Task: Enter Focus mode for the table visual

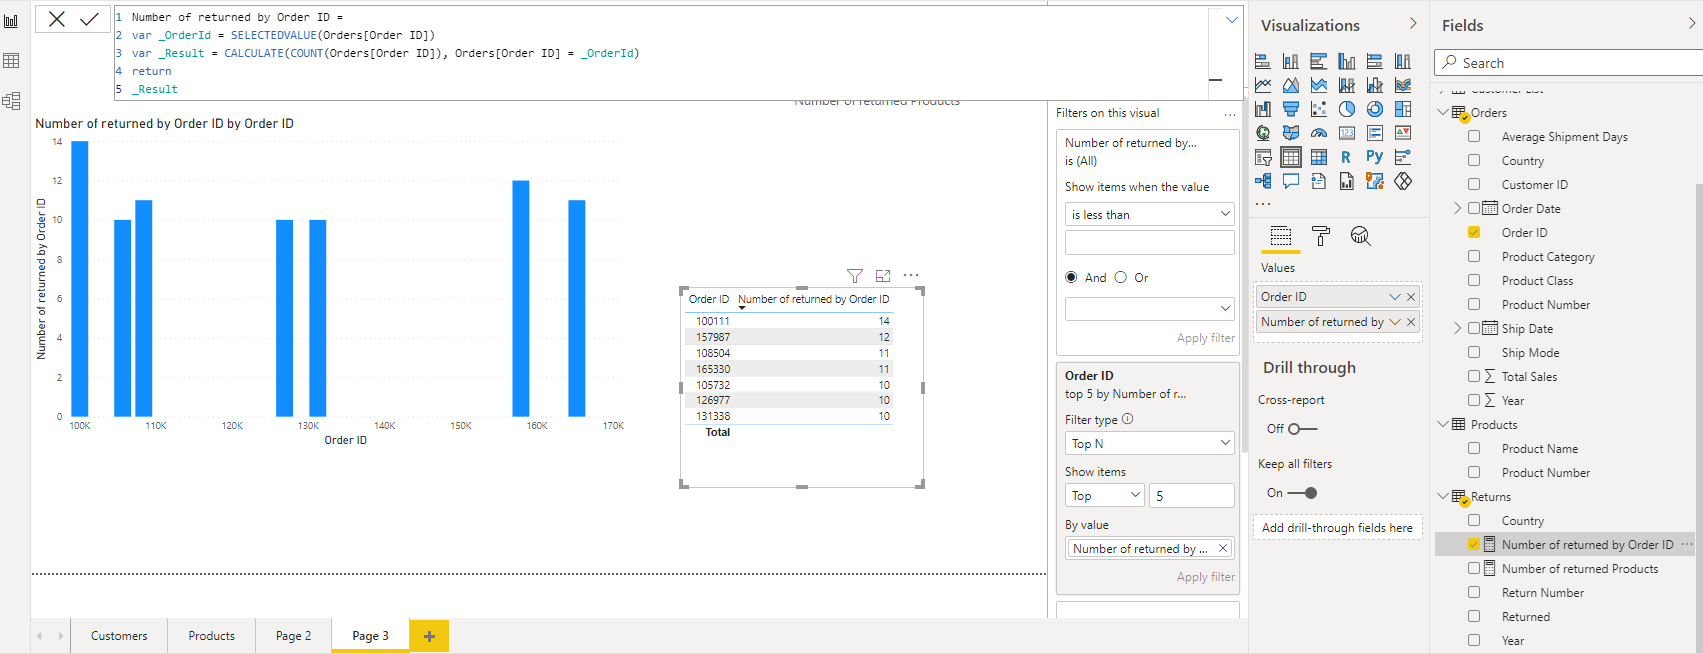Action: pyautogui.click(x=883, y=276)
